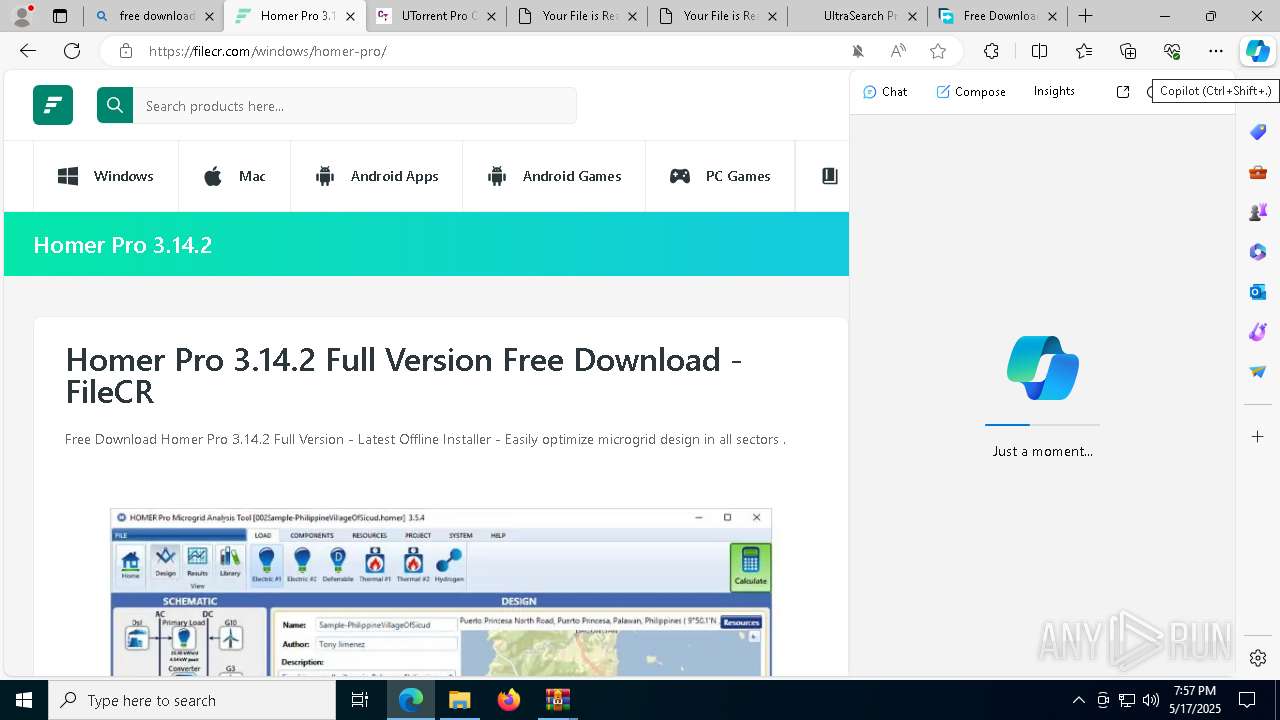Screen dimensions: 1280x720
Task: Open sidebar settings gear
Action: tap(1258, 658)
